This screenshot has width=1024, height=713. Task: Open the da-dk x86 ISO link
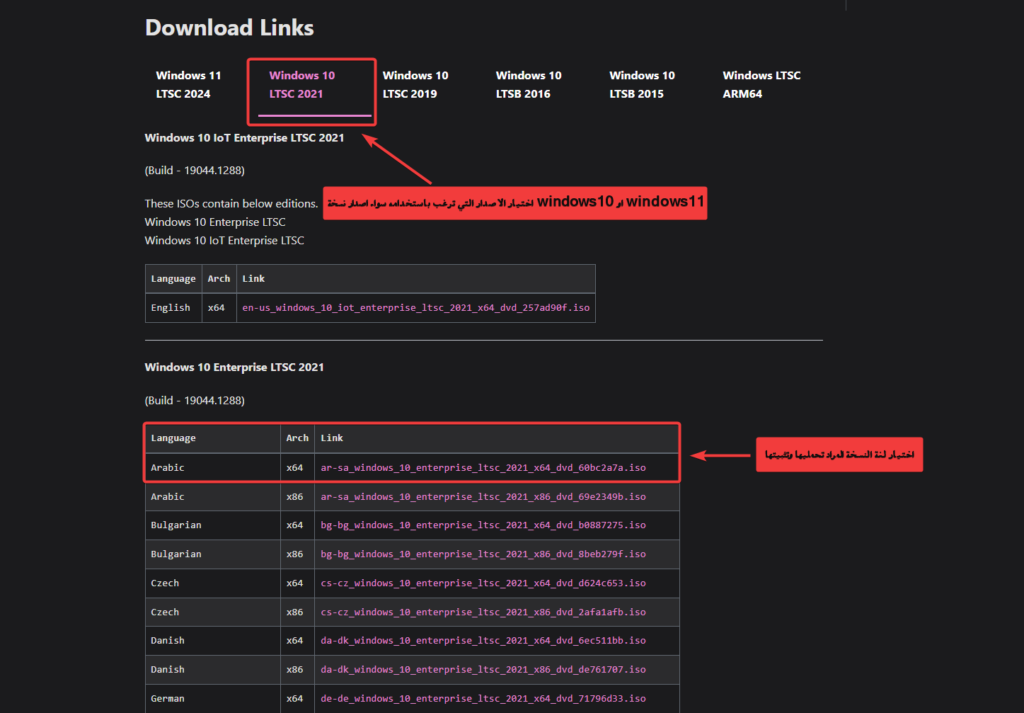pos(483,670)
